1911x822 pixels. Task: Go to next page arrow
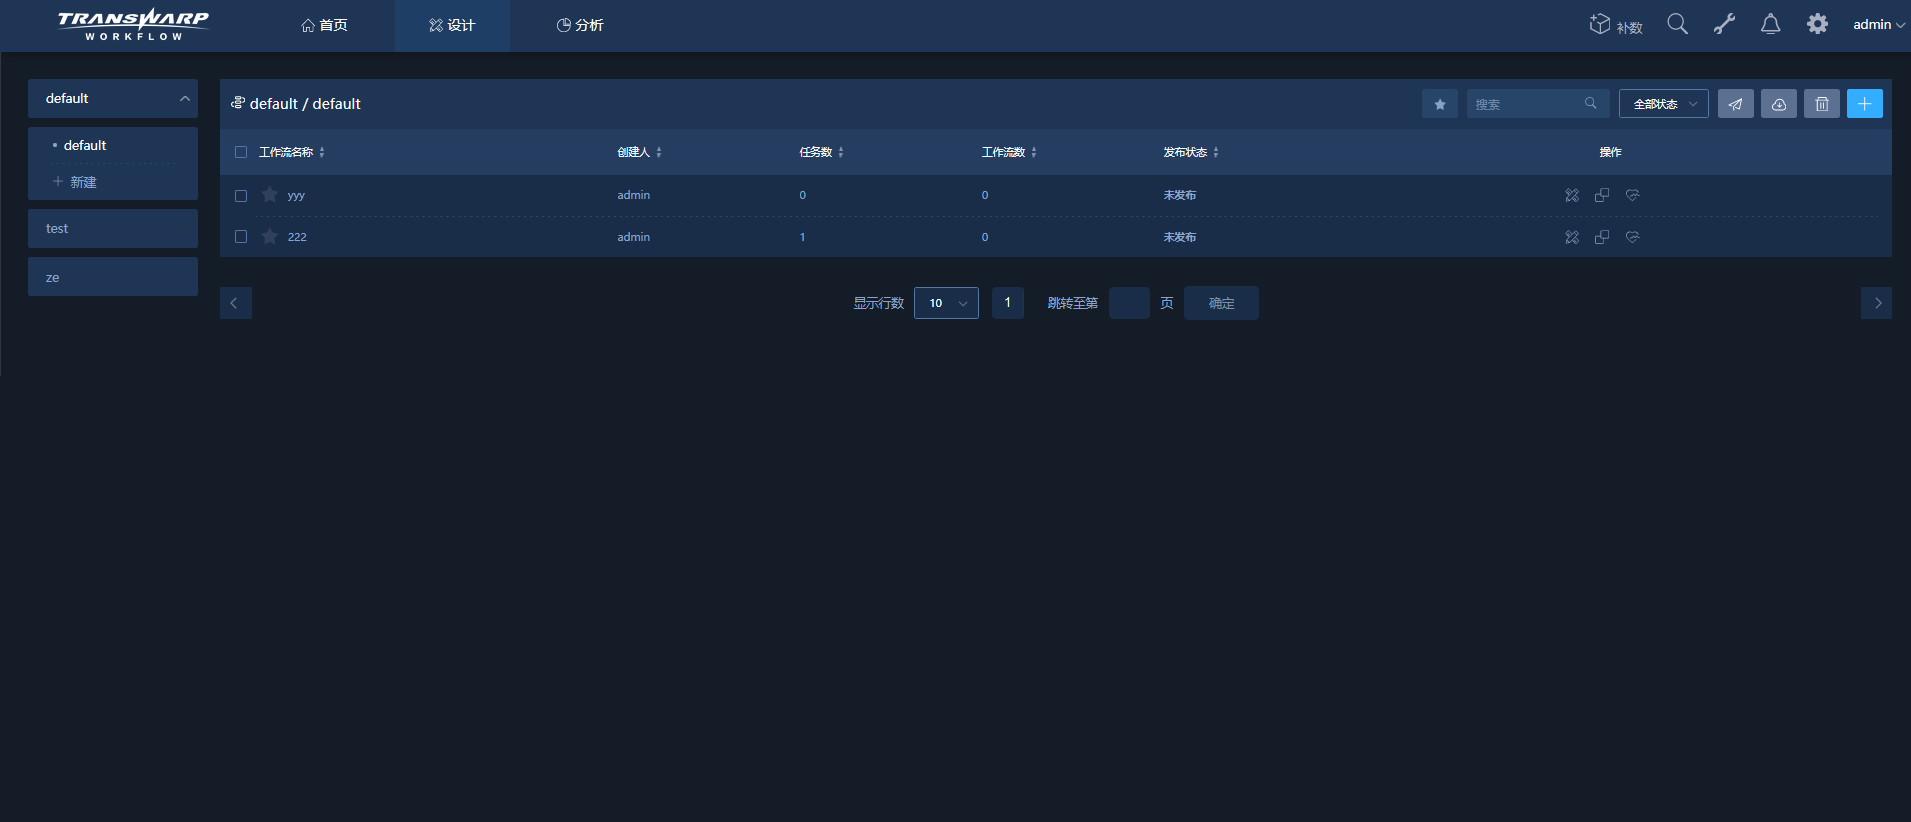pos(1876,303)
